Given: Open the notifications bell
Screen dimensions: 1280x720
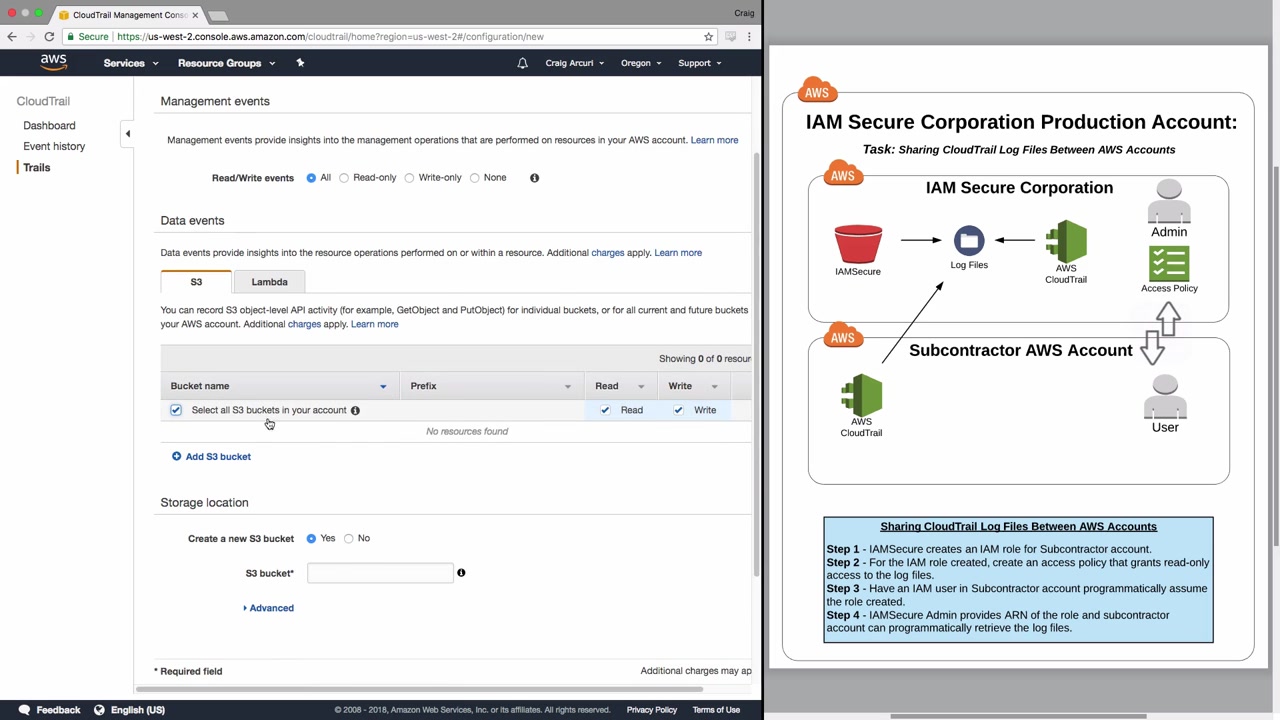Looking at the screenshot, I should 522,63.
